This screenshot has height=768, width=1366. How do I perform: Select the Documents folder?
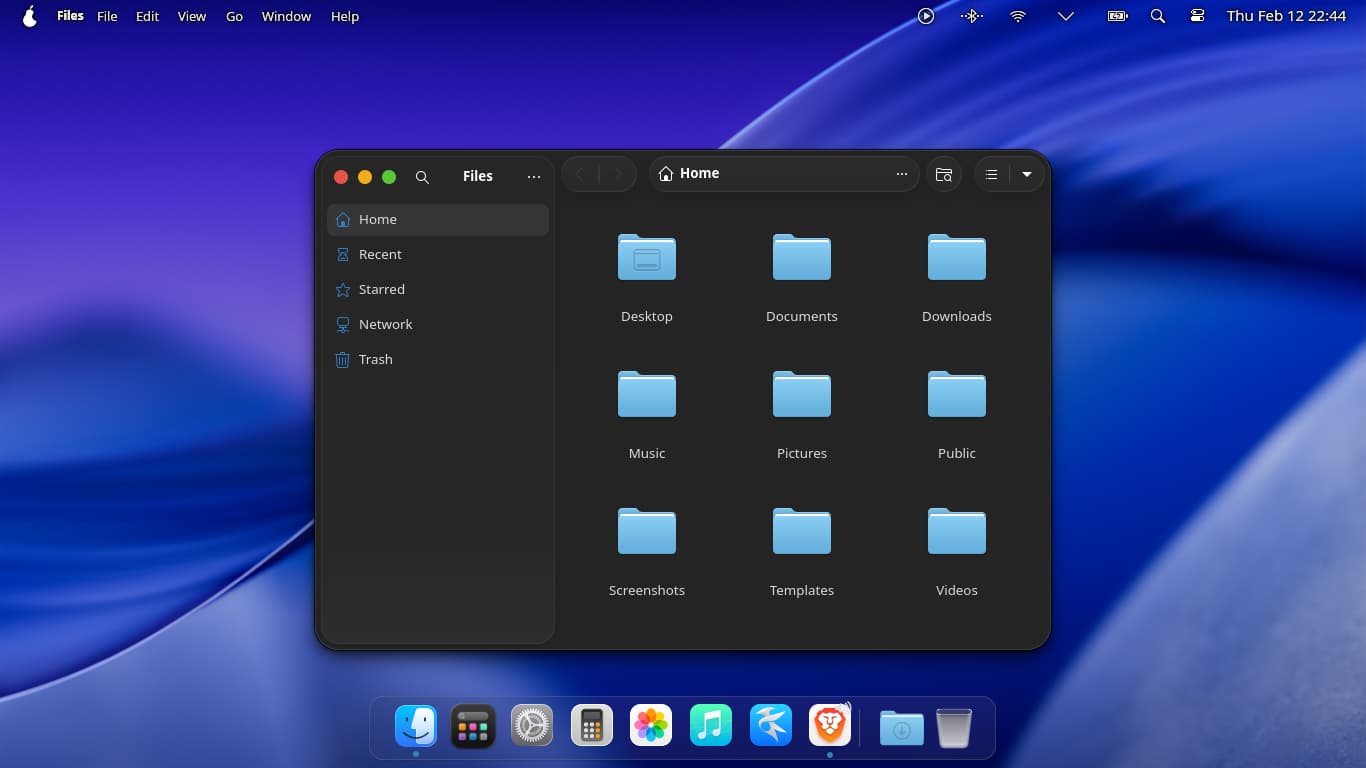pyautogui.click(x=801, y=259)
